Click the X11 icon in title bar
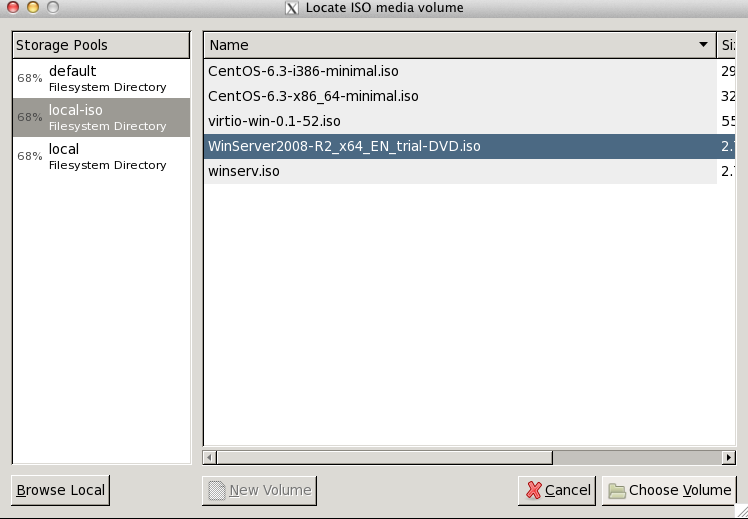This screenshot has height=519, width=748. pyautogui.click(x=292, y=8)
